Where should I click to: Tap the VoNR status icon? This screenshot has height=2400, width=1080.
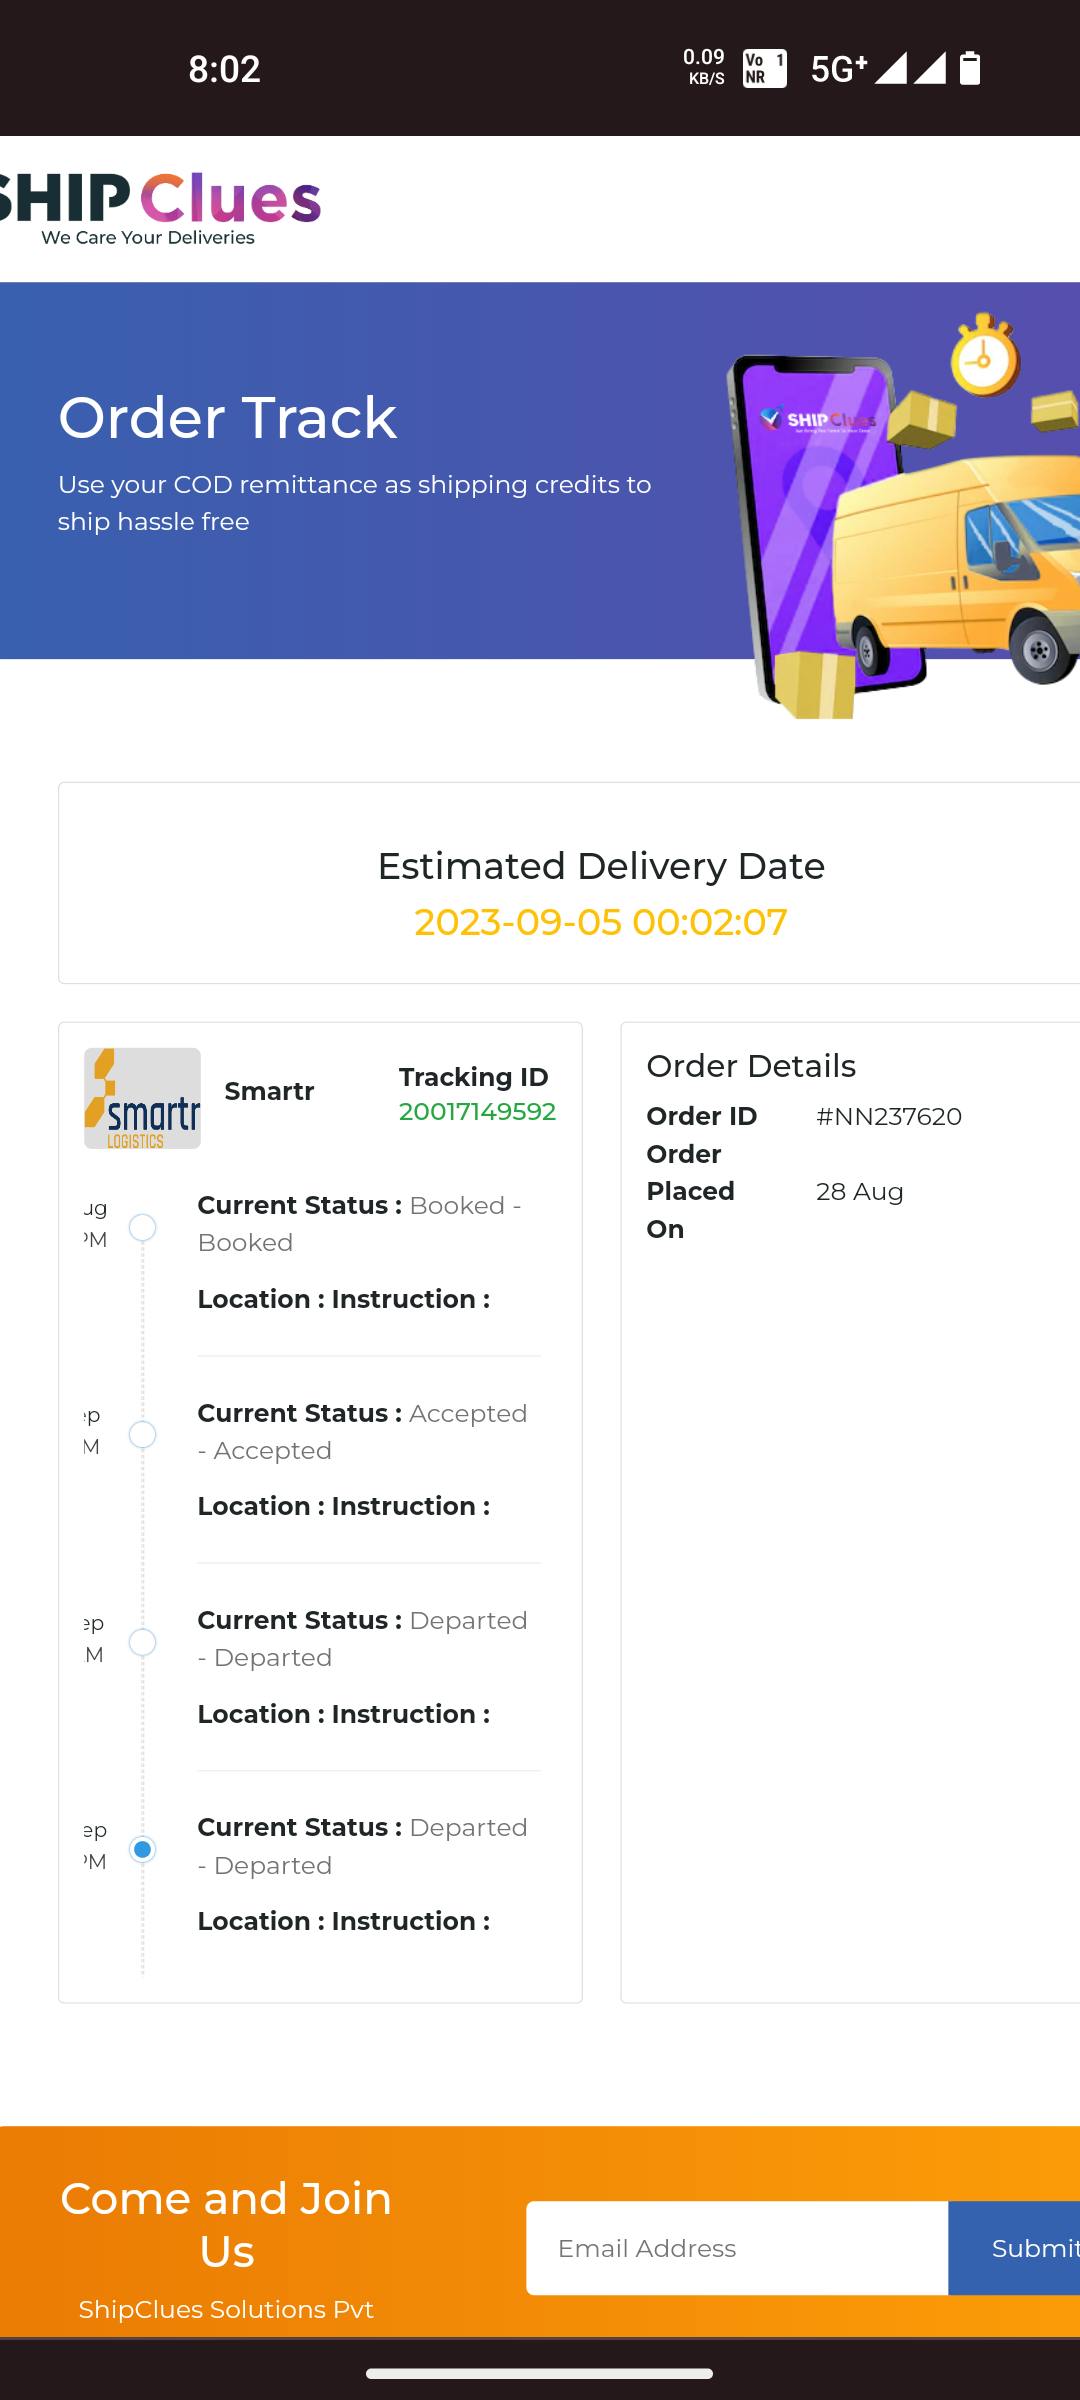click(x=764, y=68)
